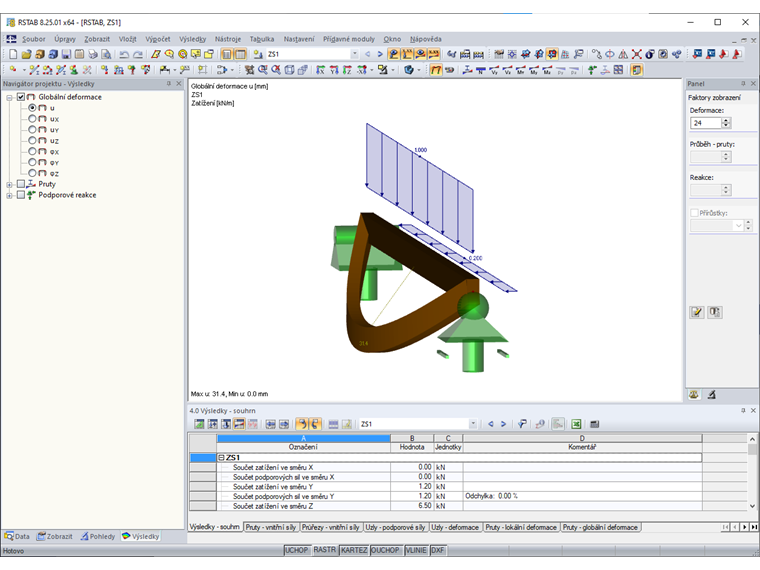Click the red X delete icon in toolbar
Image resolution: width=760 pixels, height=570 pixels.
pyautogui.click(x=636, y=54)
